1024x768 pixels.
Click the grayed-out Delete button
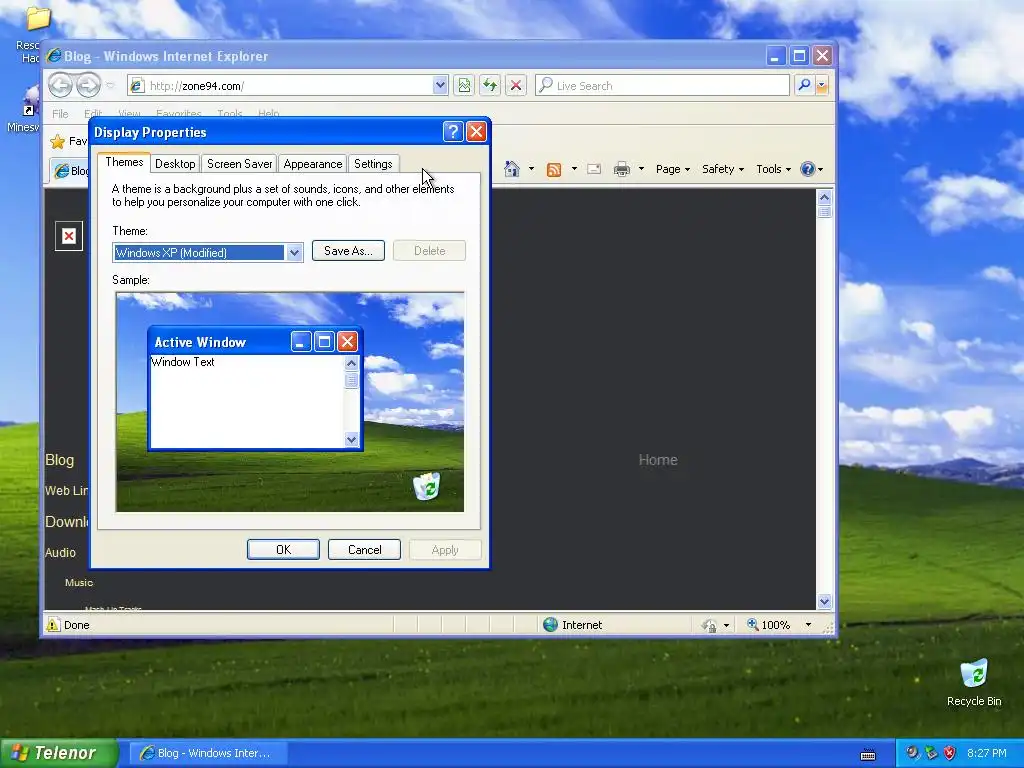(x=429, y=251)
